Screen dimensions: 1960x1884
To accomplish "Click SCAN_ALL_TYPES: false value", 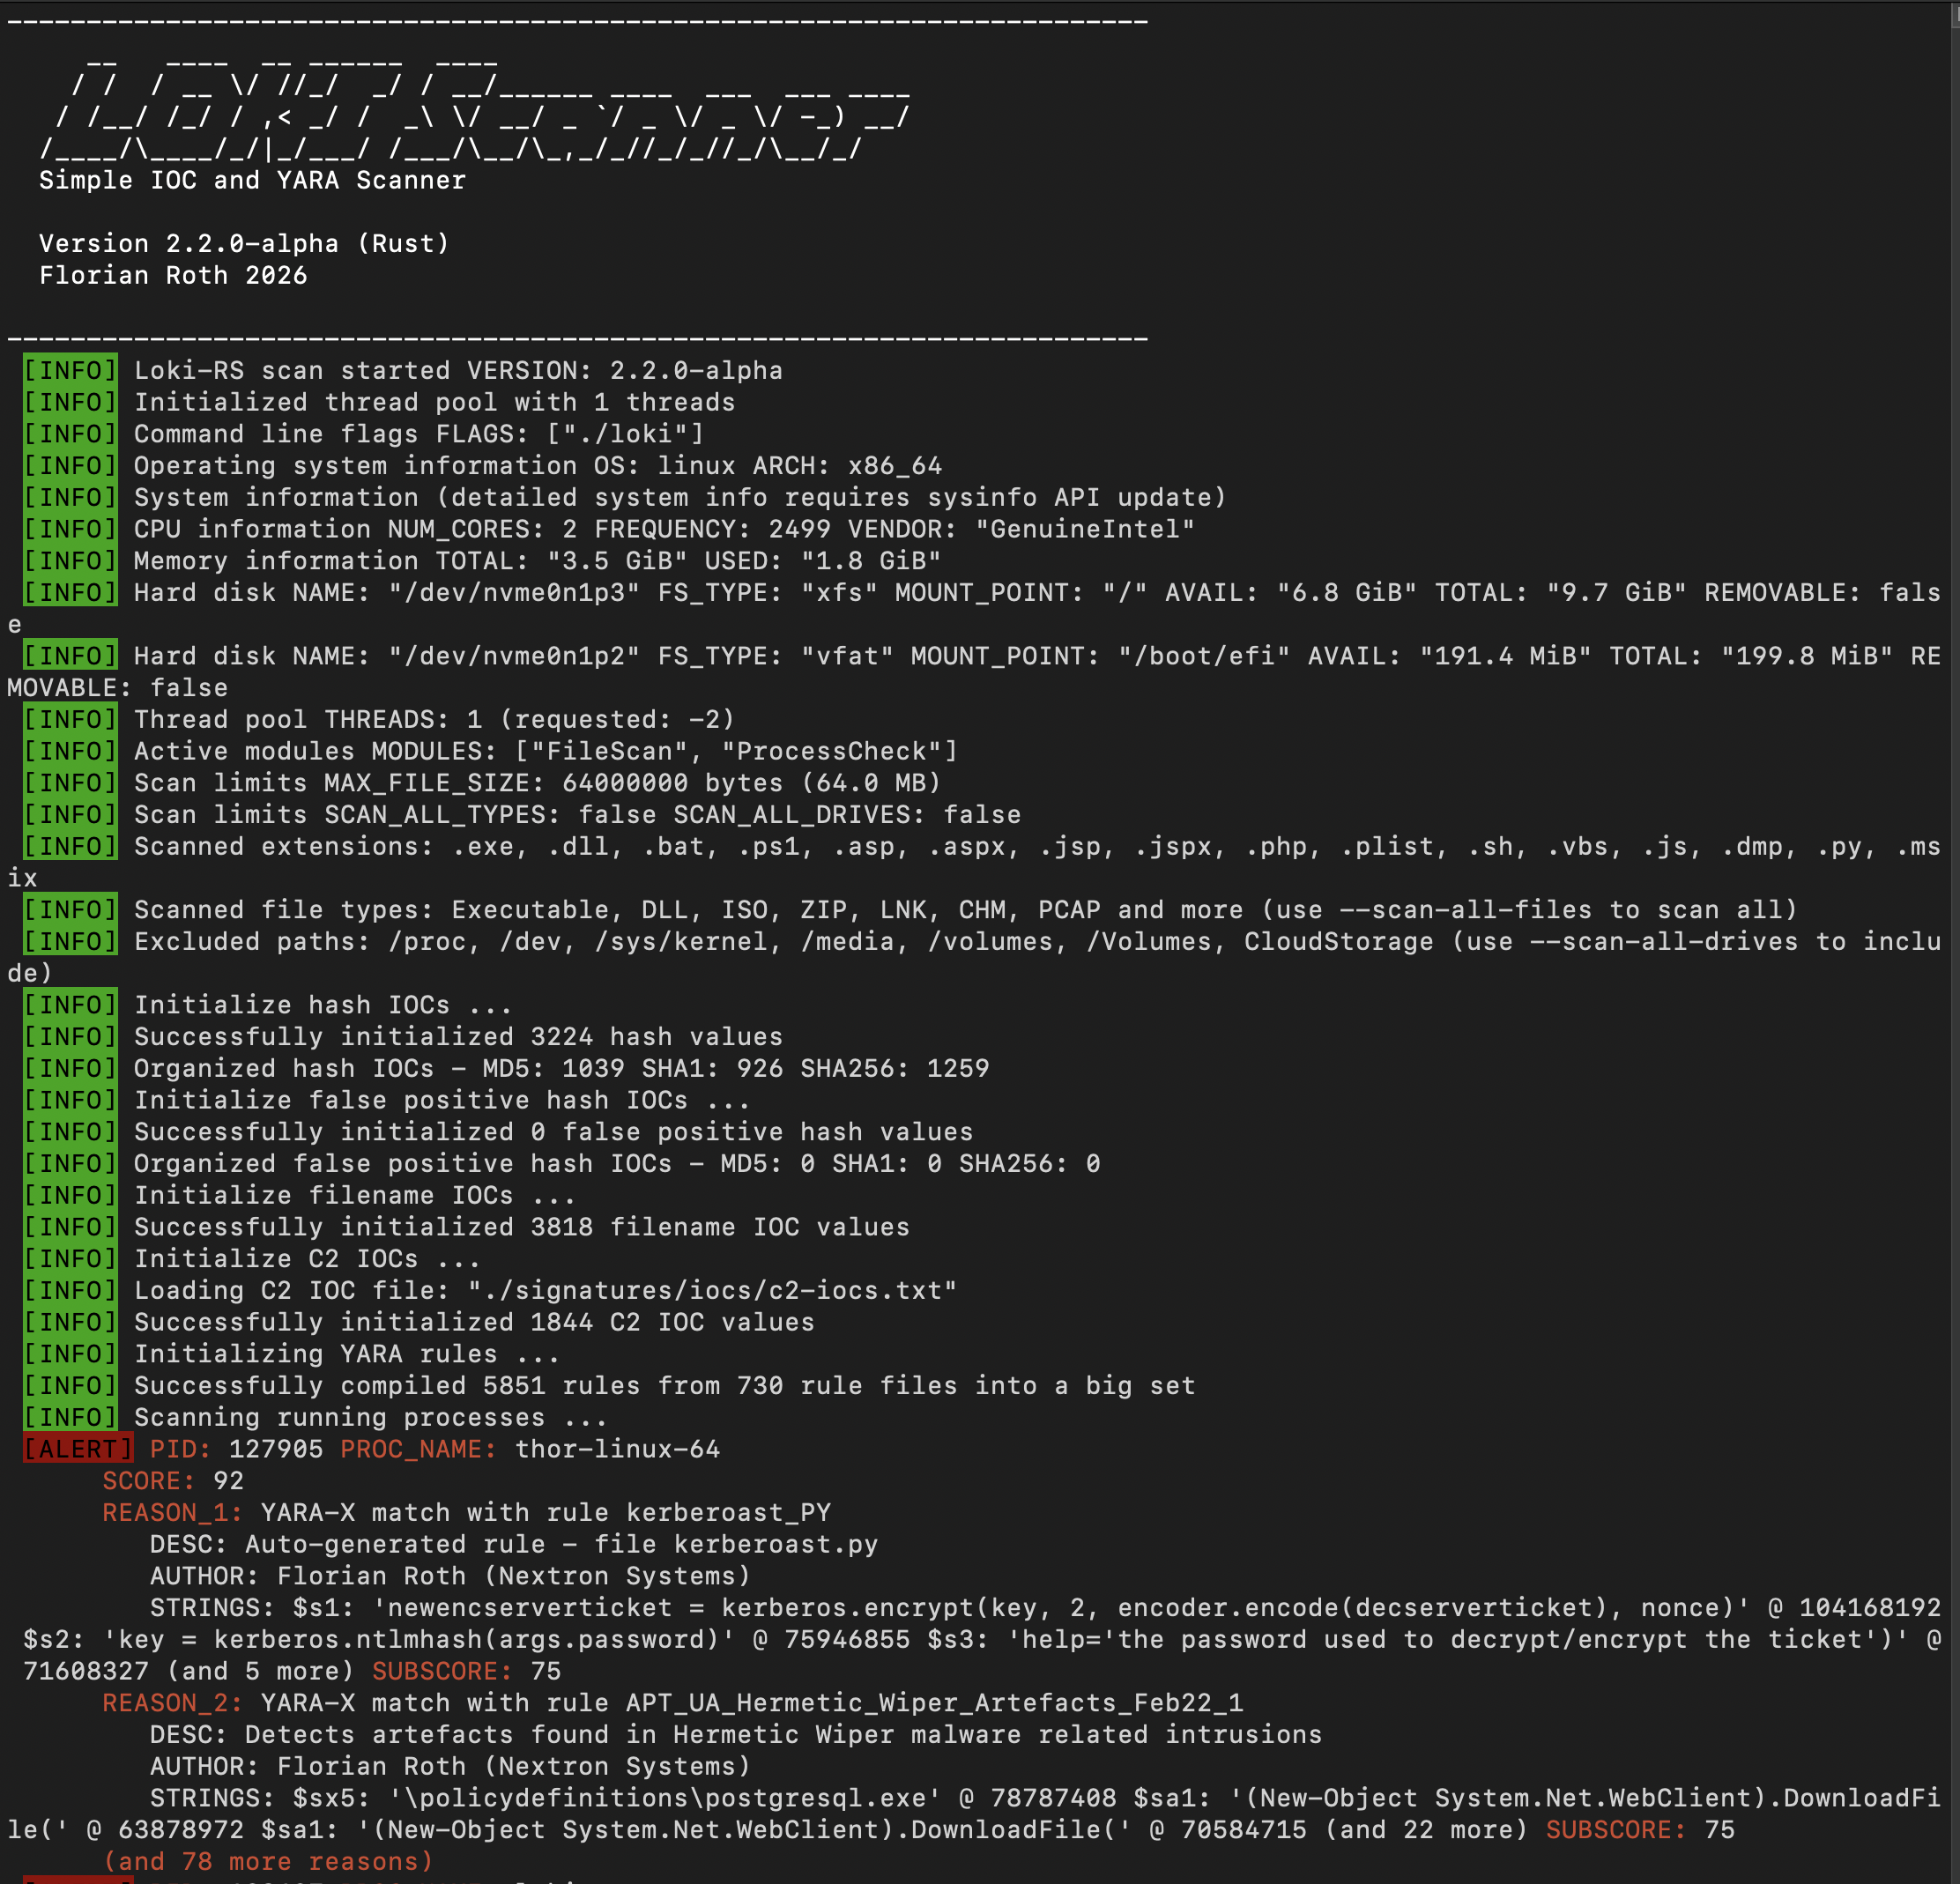I will point(617,814).
